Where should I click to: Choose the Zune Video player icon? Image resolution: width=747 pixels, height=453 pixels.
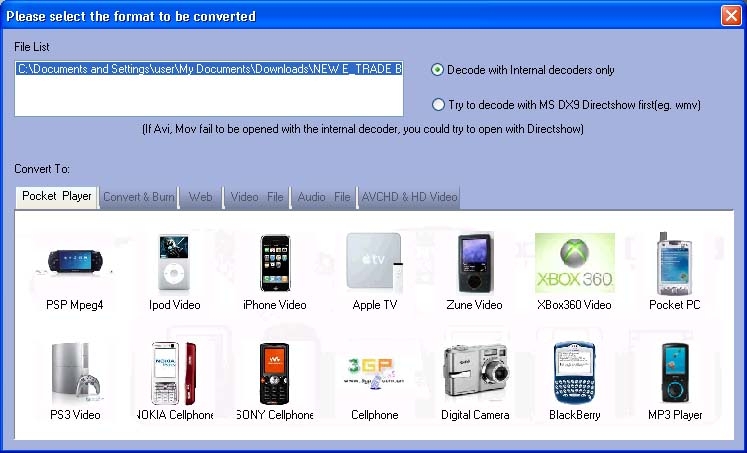[474, 263]
